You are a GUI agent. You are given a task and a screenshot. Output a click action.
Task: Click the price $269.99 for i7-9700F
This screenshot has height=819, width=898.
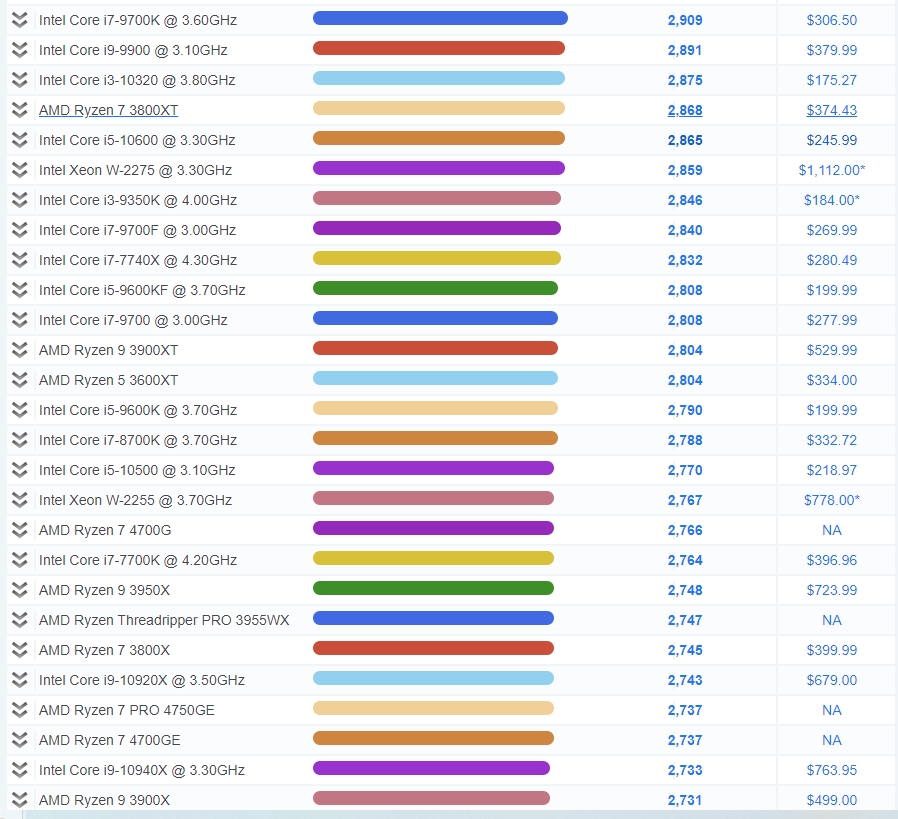(x=832, y=230)
